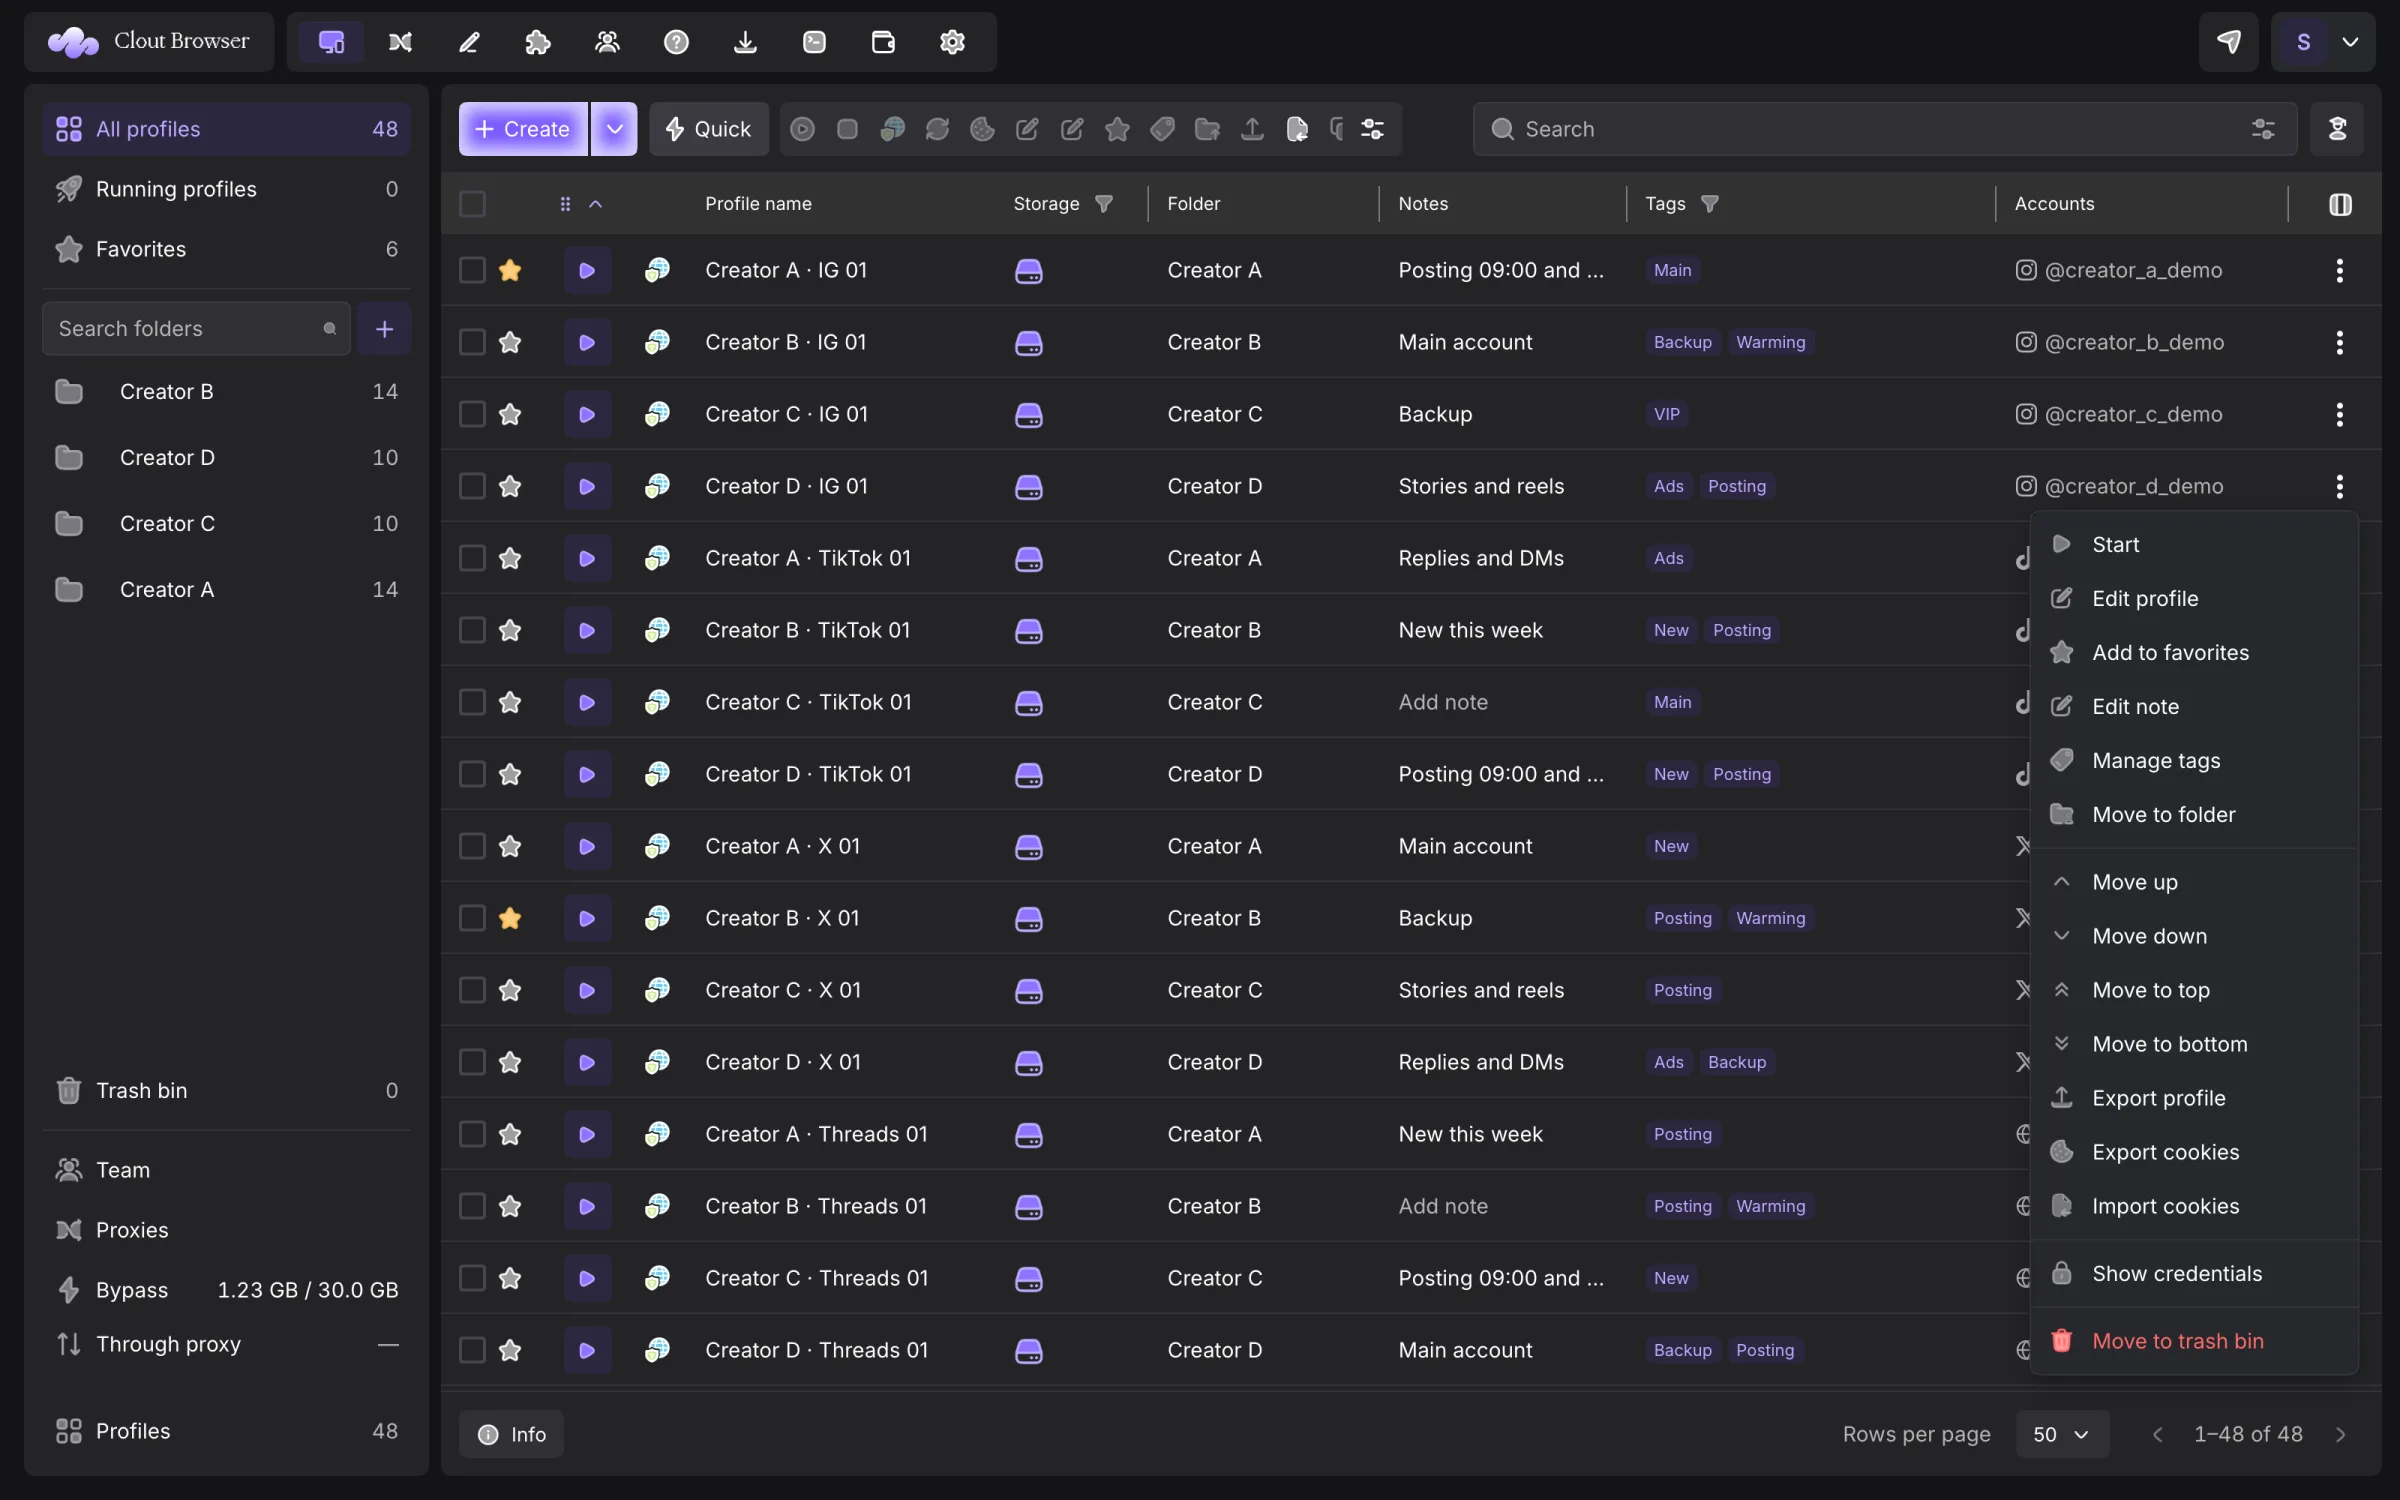The height and width of the screenshot is (1500, 2400).
Task: Check the box for Creator A · IG 01
Action: click(x=472, y=270)
